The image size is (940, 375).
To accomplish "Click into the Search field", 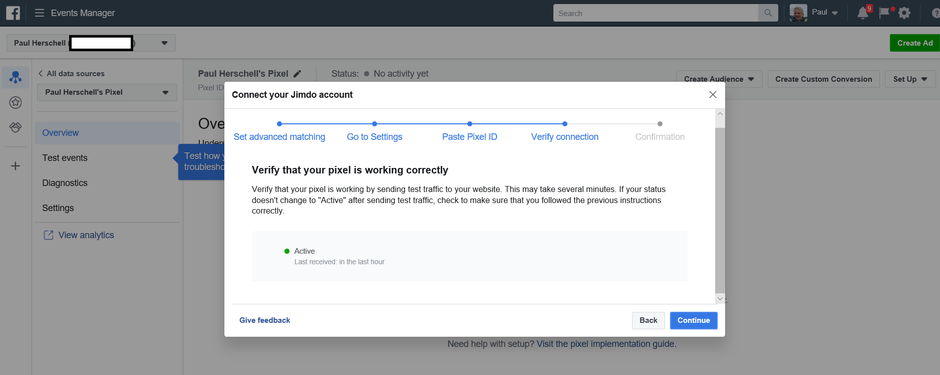I will (x=656, y=13).
